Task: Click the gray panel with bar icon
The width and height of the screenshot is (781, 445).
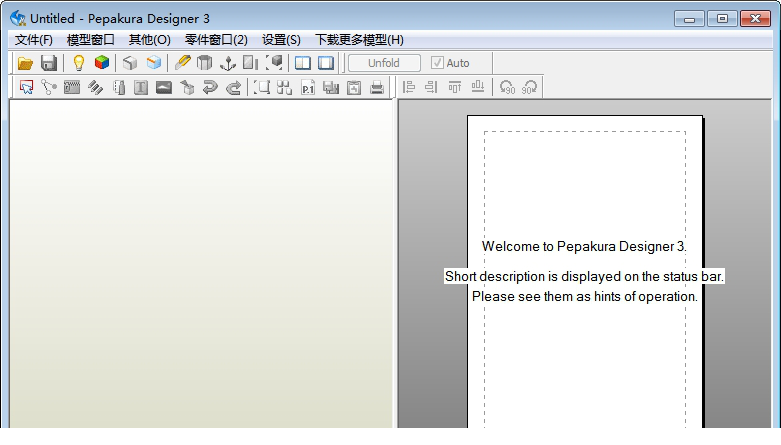Action: (x=251, y=63)
